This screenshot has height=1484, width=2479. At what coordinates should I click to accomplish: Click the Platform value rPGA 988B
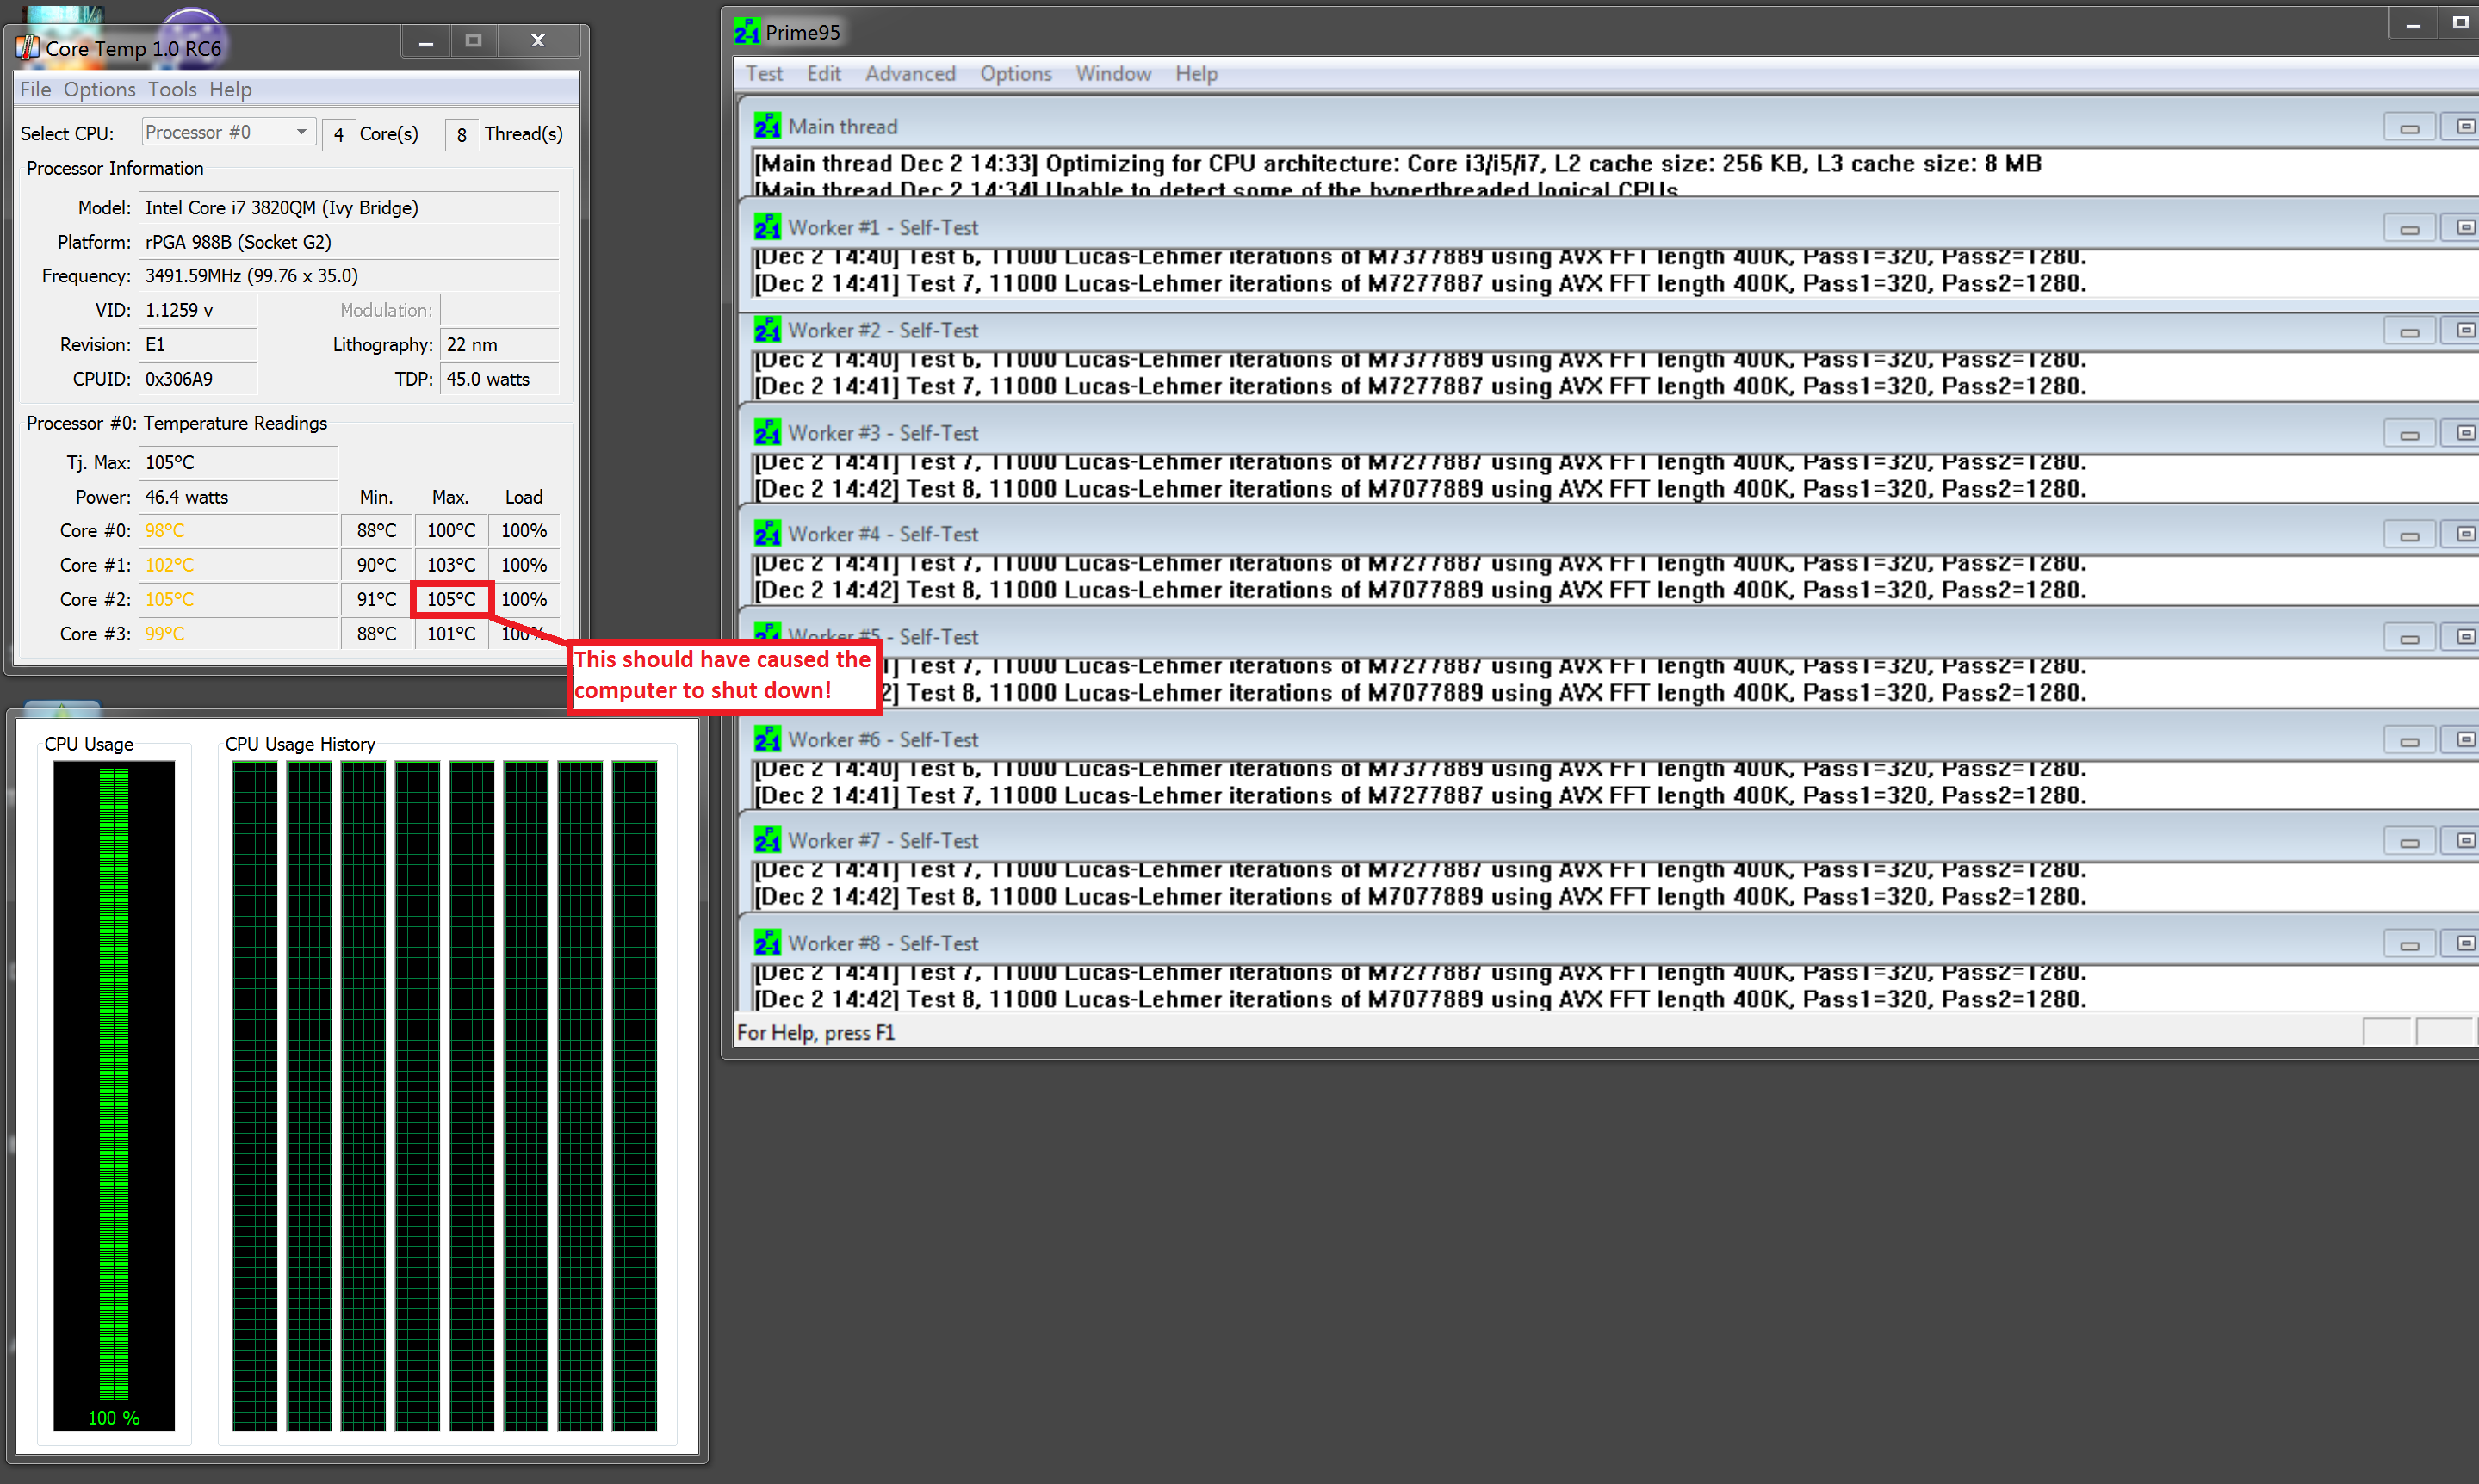(348, 241)
